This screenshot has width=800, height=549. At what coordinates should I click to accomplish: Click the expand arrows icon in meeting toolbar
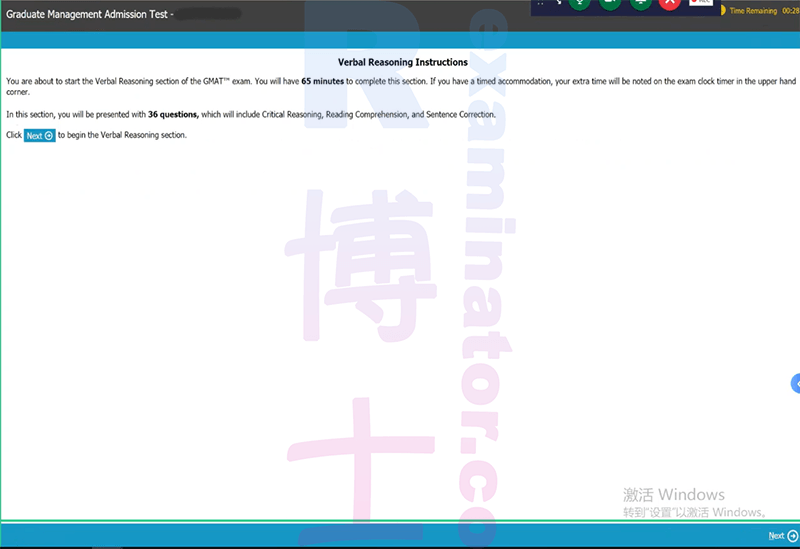click(559, 3)
